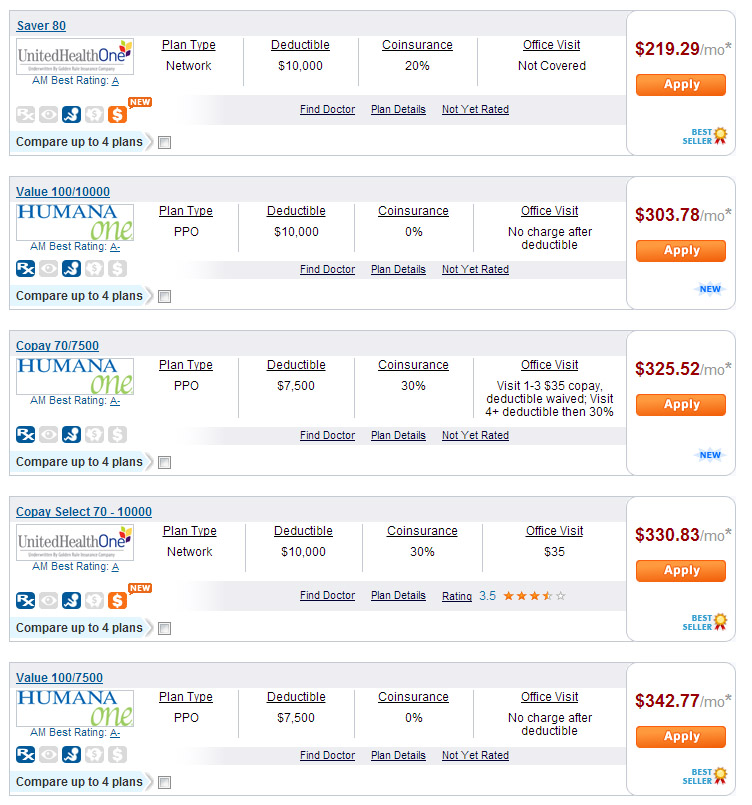Open the A- AM Best Rating link on Value 100/10000
The image size is (752, 805).
coord(115,246)
